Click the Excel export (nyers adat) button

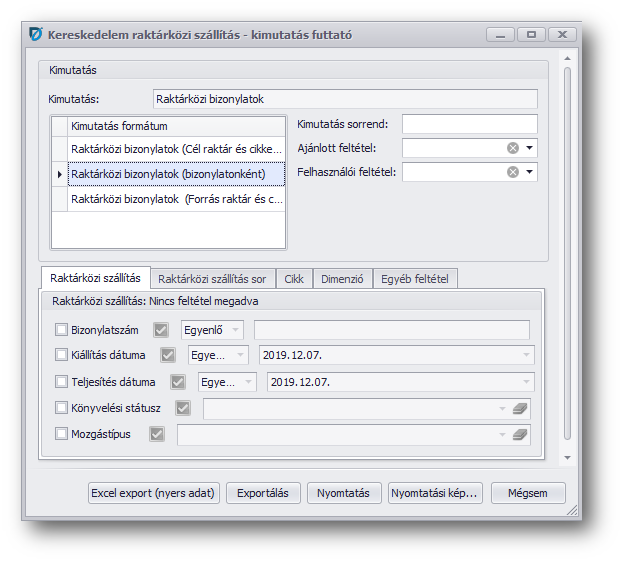click(x=153, y=493)
